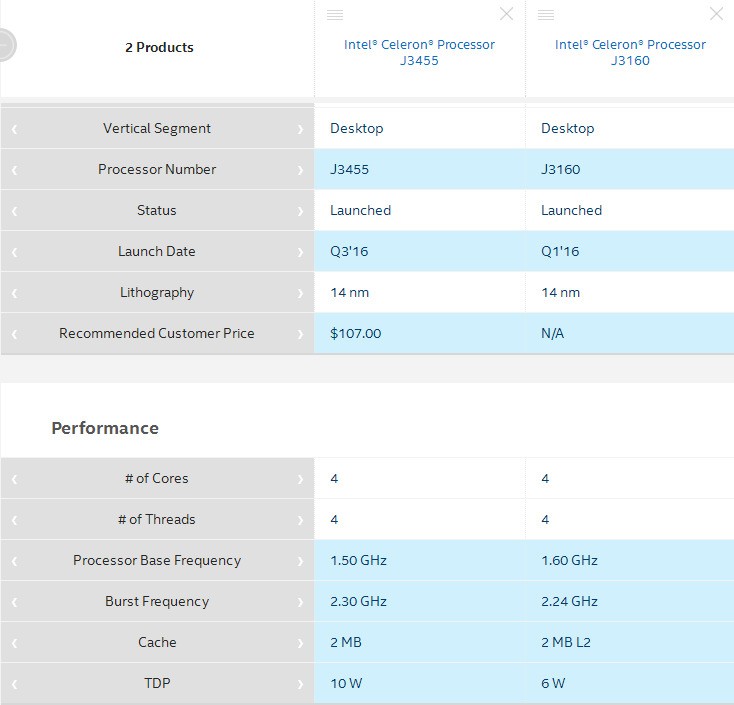Click left arrow on # of Cores row

coord(15,479)
